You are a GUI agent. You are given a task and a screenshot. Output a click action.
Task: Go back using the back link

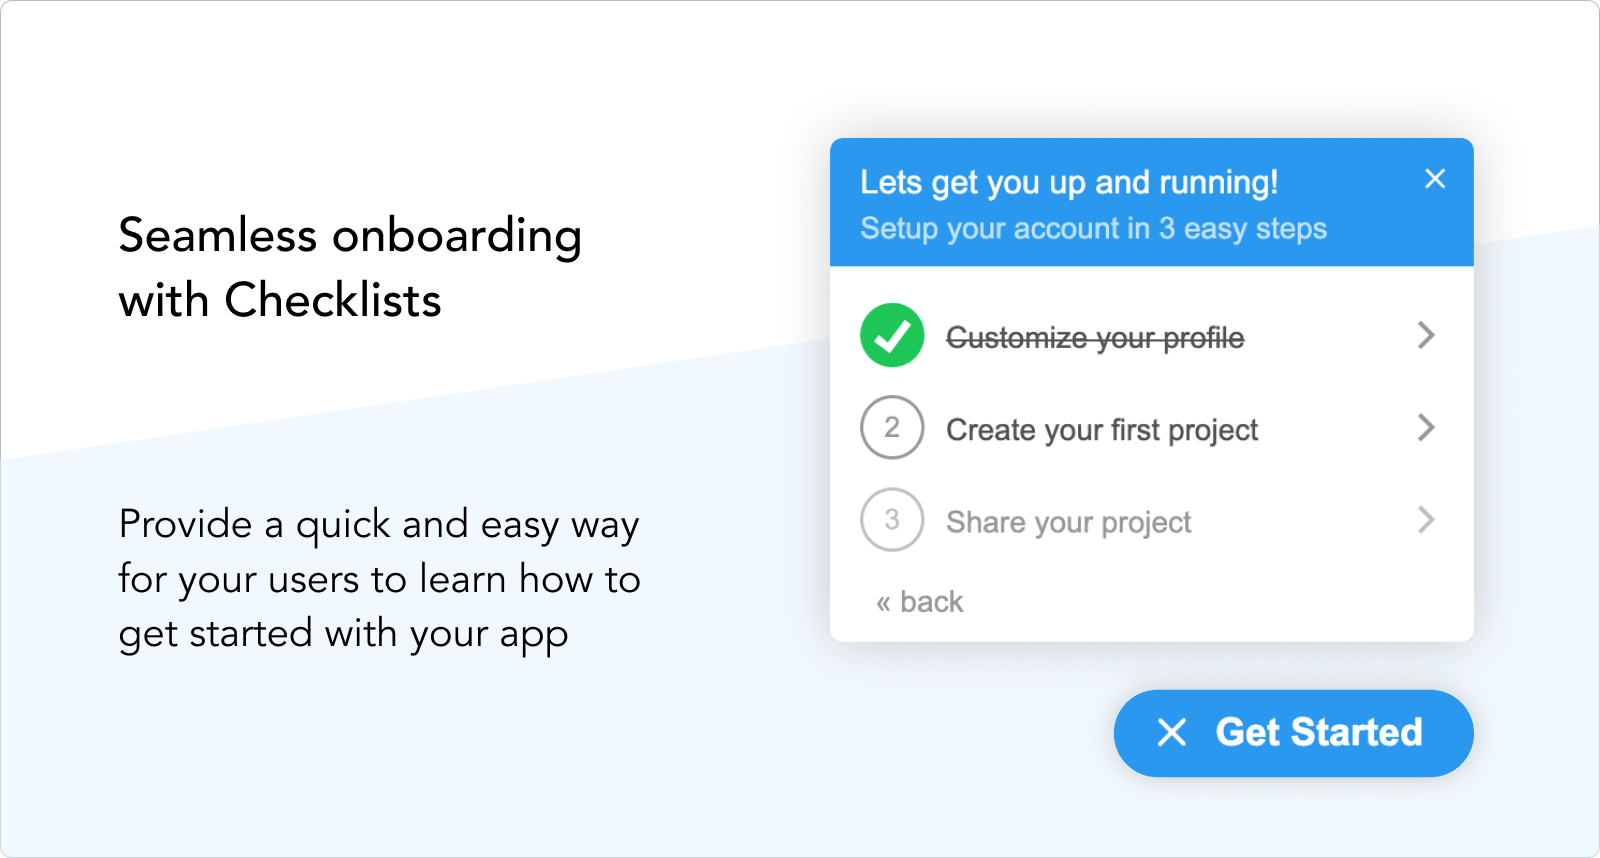tap(931, 602)
